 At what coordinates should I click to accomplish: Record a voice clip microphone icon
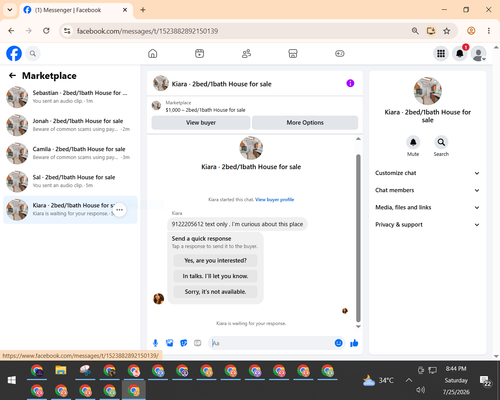pyautogui.click(x=155, y=343)
